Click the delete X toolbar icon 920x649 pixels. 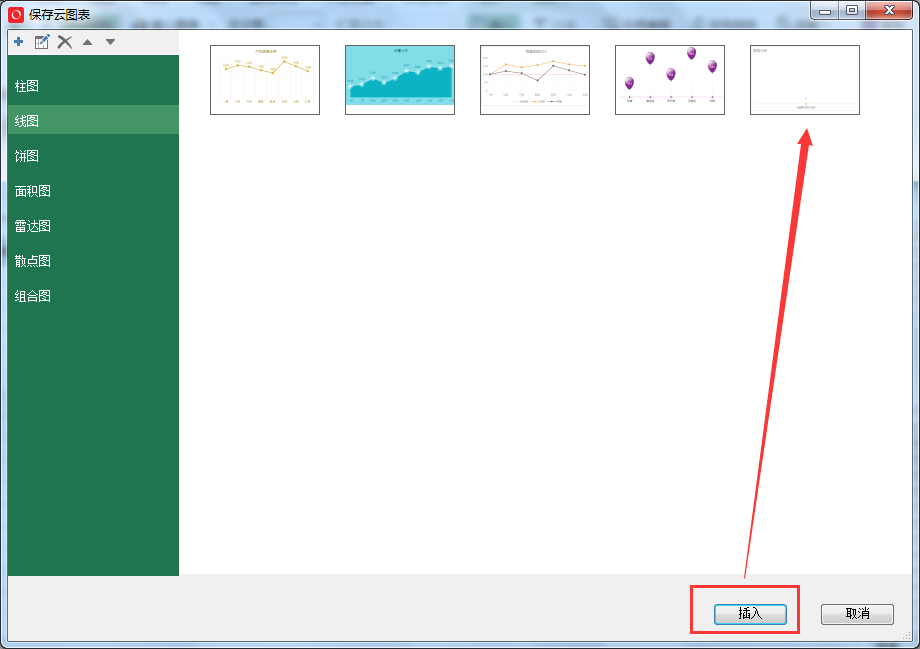[65, 42]
